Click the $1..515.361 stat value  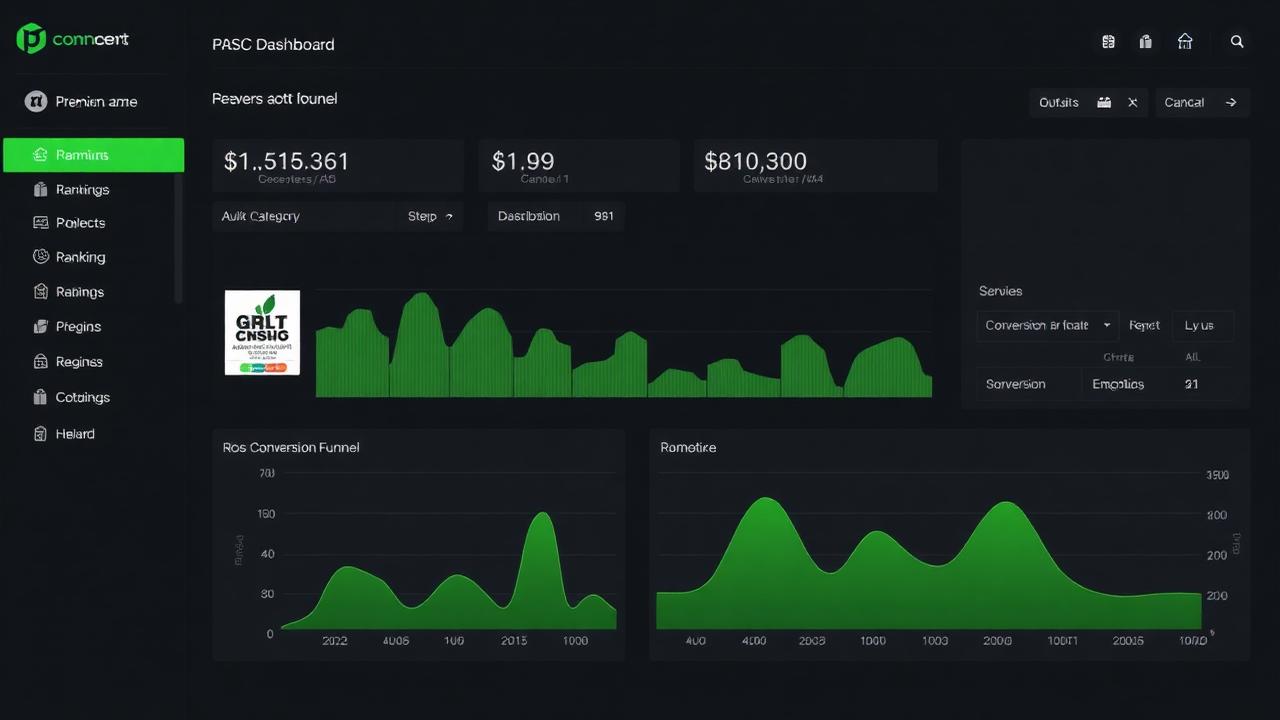pos(286,161)
